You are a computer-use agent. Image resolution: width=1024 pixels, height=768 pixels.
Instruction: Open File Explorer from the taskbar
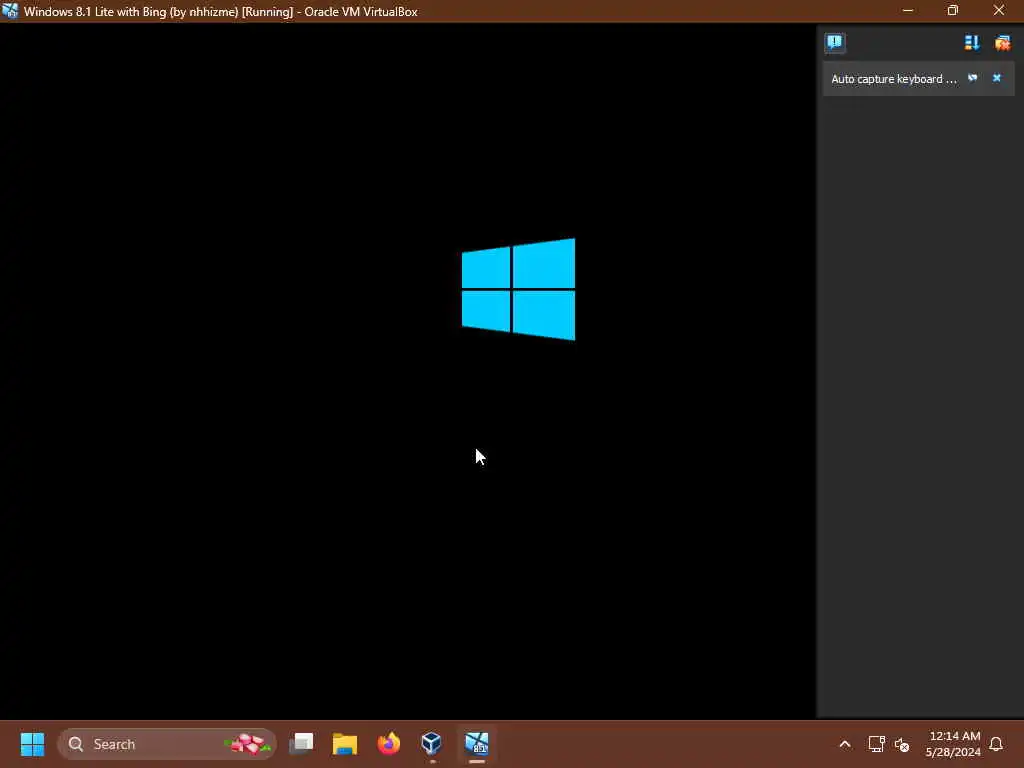(345, 744)
